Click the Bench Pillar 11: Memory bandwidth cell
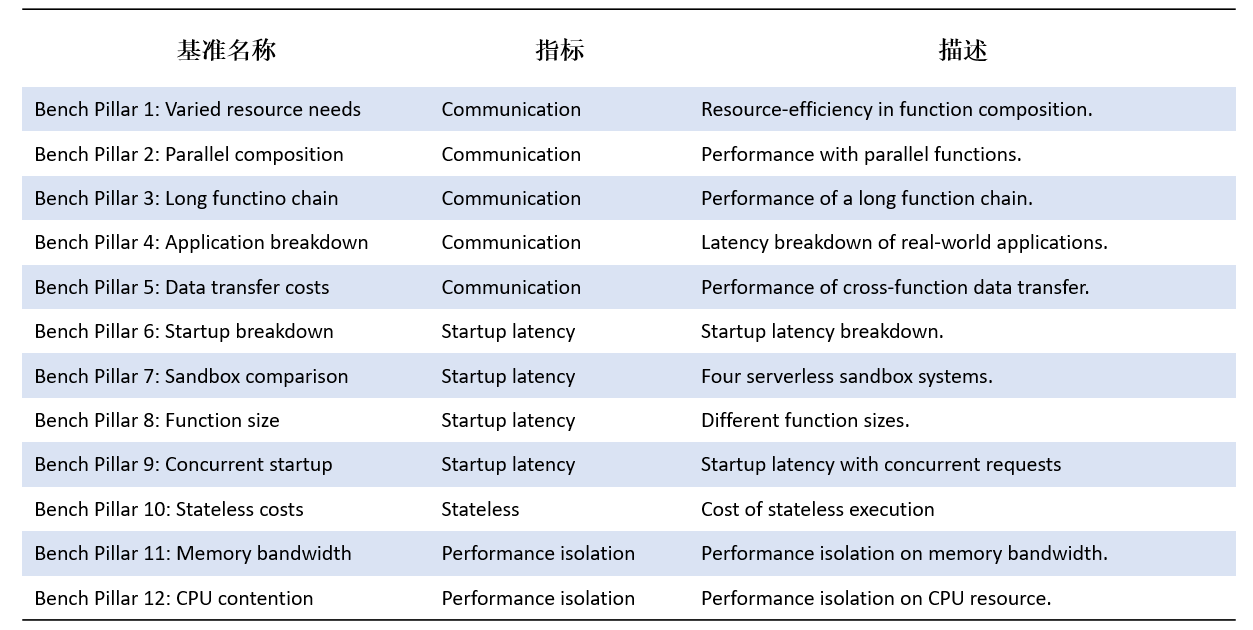The height and width of the screenshot is (630, 1253). click(192, 554)
